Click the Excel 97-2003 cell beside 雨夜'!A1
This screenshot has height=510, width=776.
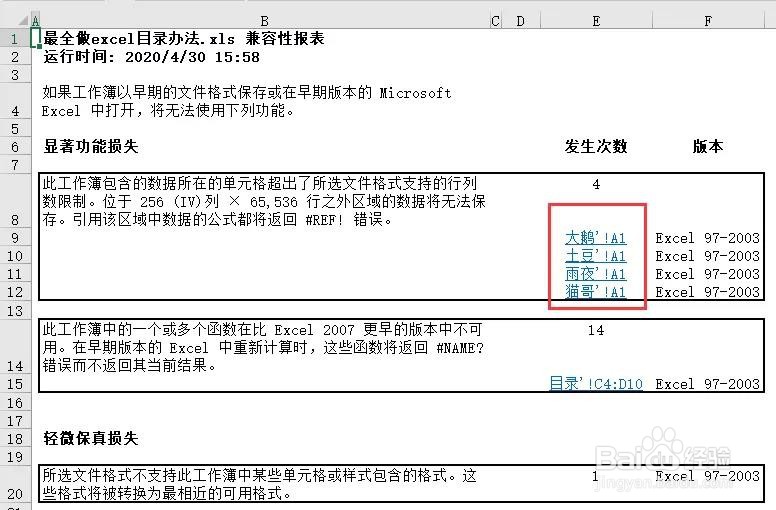708,274
